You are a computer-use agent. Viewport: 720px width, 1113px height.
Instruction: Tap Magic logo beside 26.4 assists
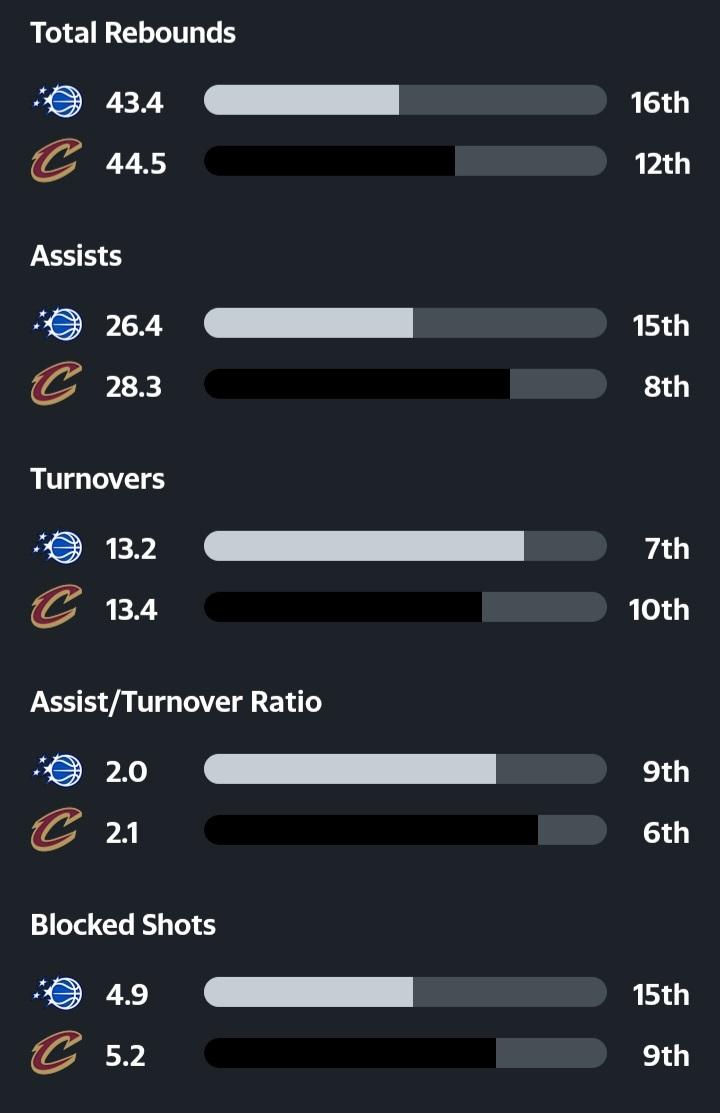pyautogui.click(x=57, y=324)
